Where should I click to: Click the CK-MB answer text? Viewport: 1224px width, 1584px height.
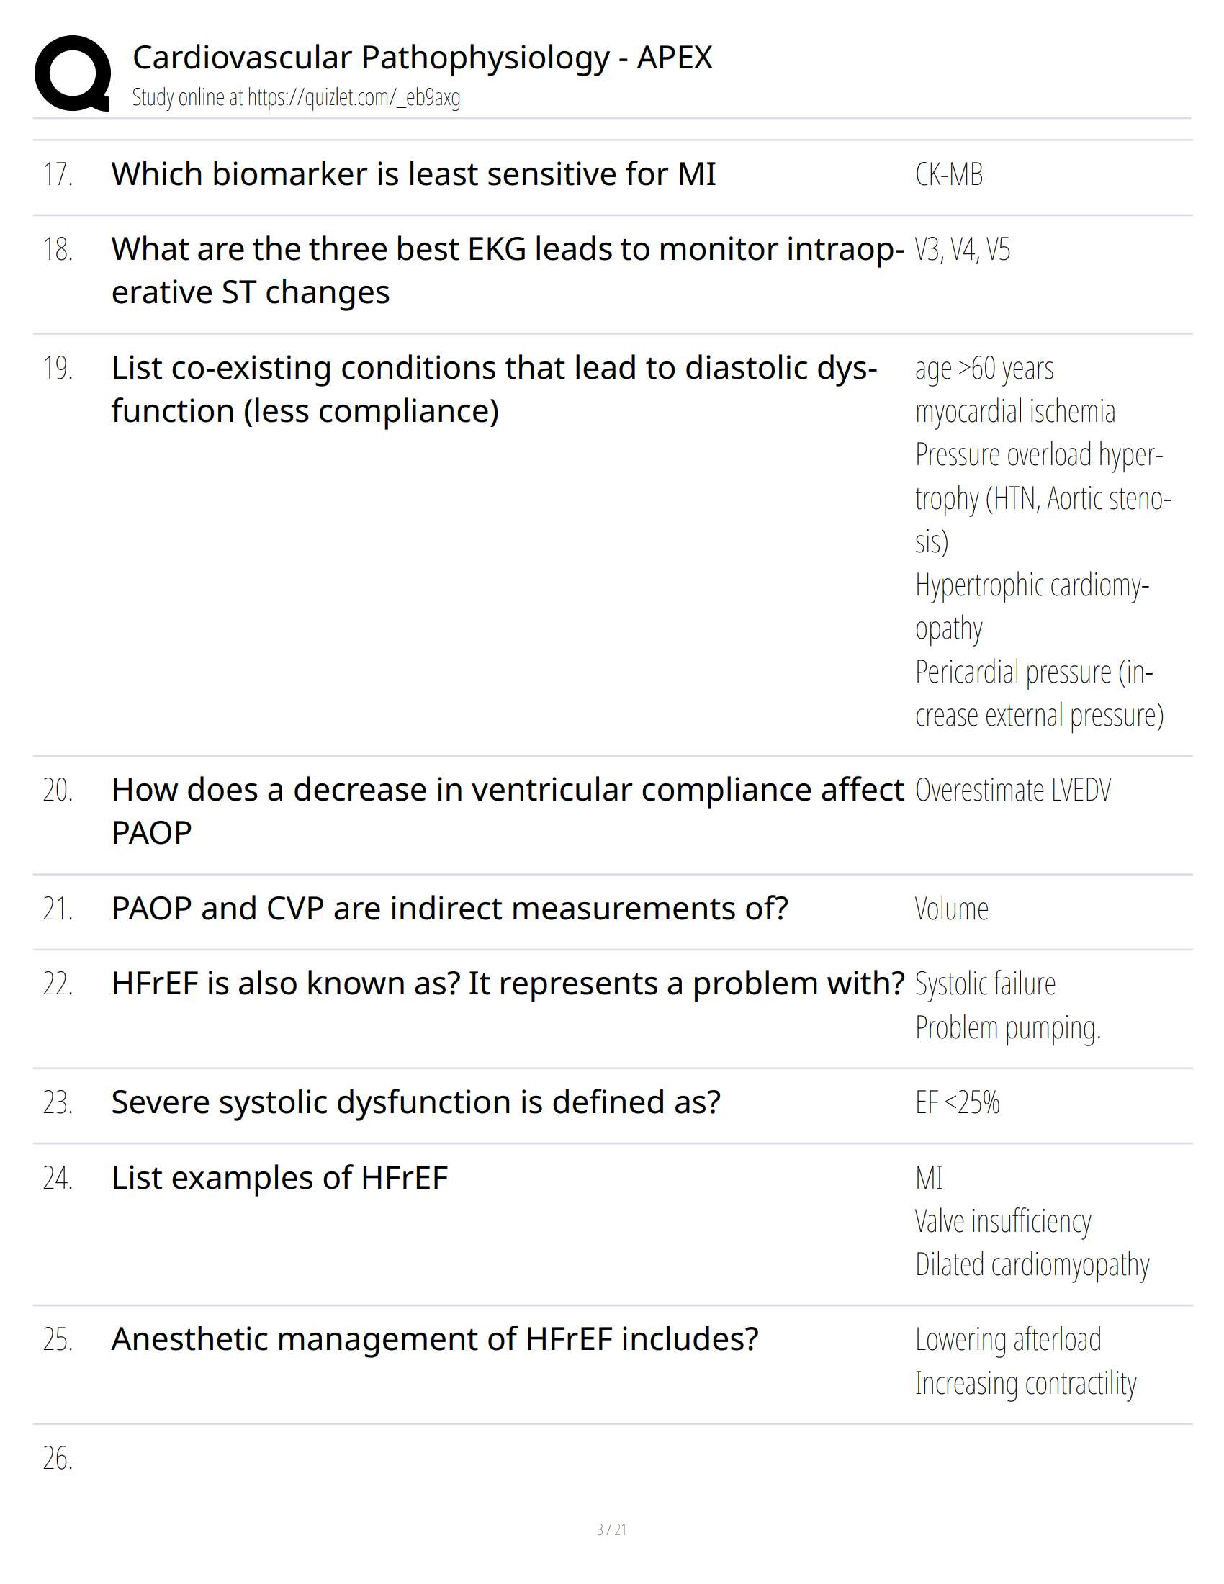pos(948,175)
